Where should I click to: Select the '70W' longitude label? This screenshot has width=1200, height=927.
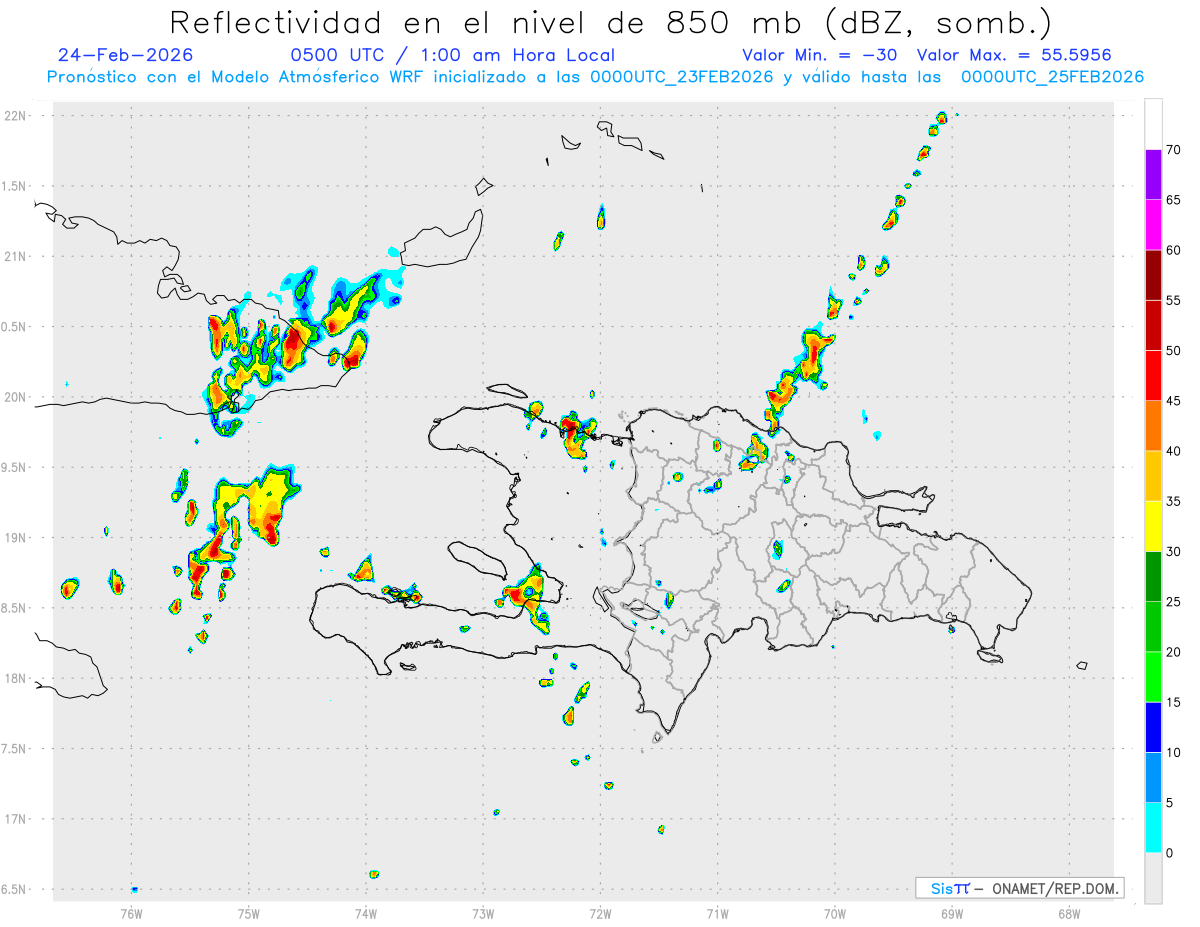(835, 913)
